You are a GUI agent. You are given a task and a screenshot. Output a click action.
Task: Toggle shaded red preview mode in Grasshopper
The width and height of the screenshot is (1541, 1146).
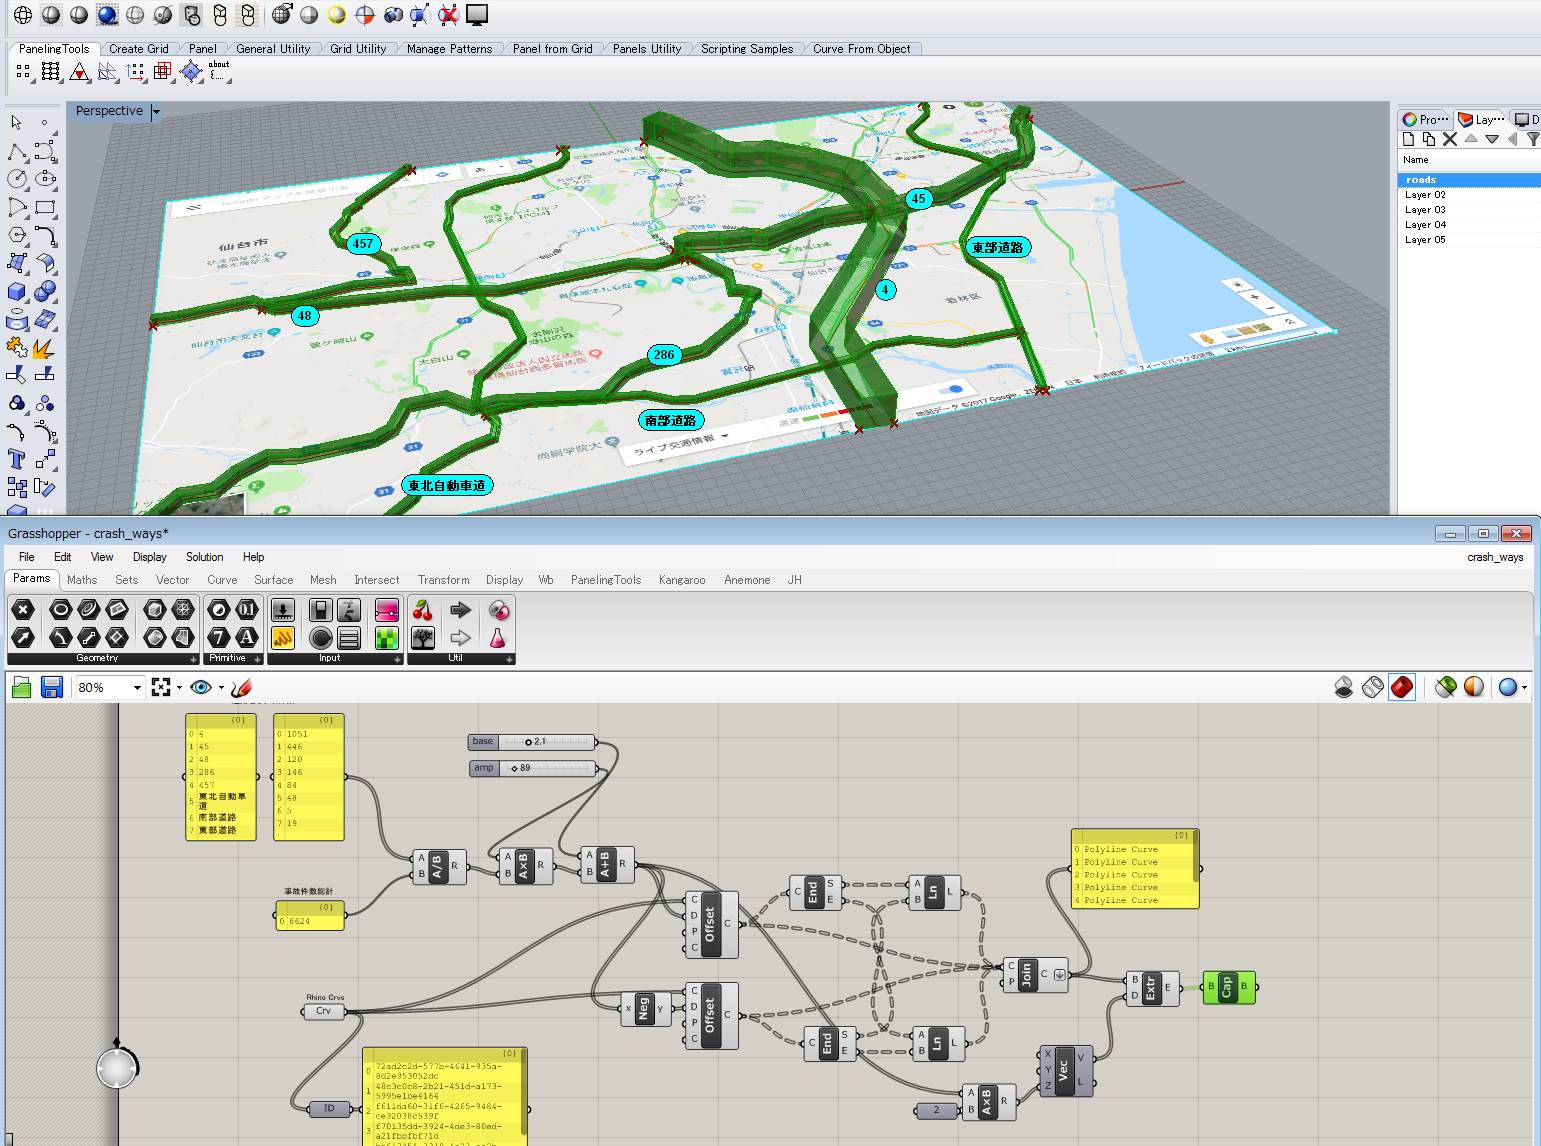click(1402, 687)
